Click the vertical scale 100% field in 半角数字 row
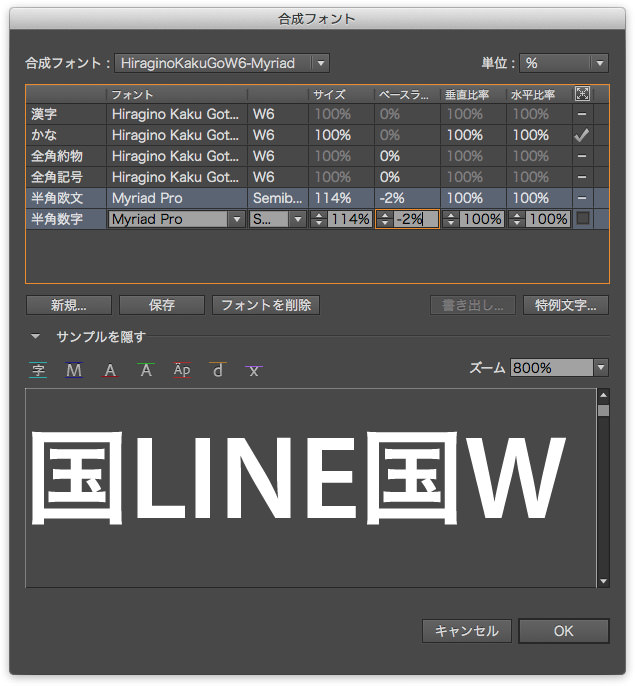This screenshot has height=686, width=635. [x=481, y=219]
